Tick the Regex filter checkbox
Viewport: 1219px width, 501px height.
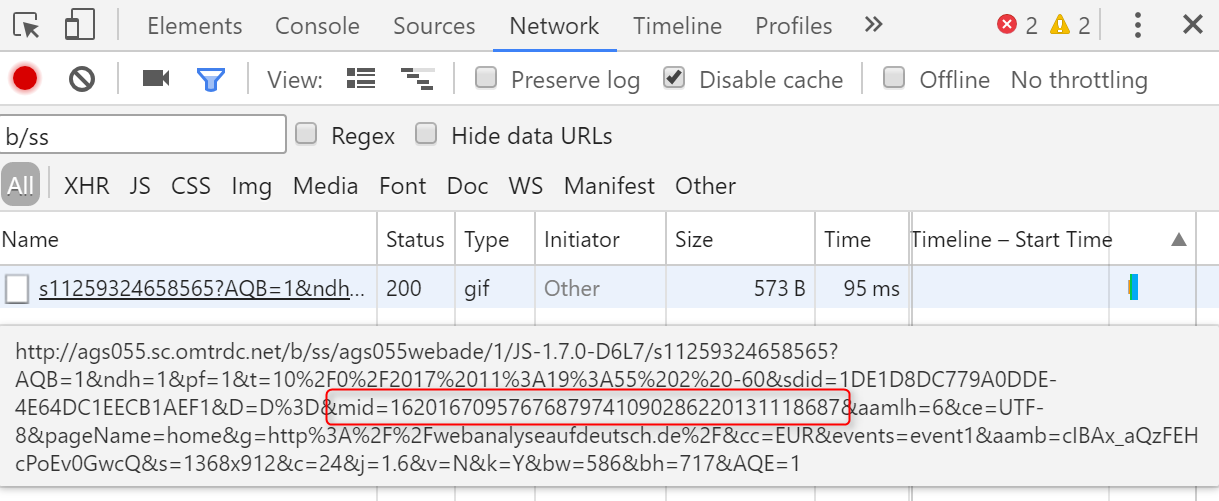pyautogui.click(x=307, y=134)
